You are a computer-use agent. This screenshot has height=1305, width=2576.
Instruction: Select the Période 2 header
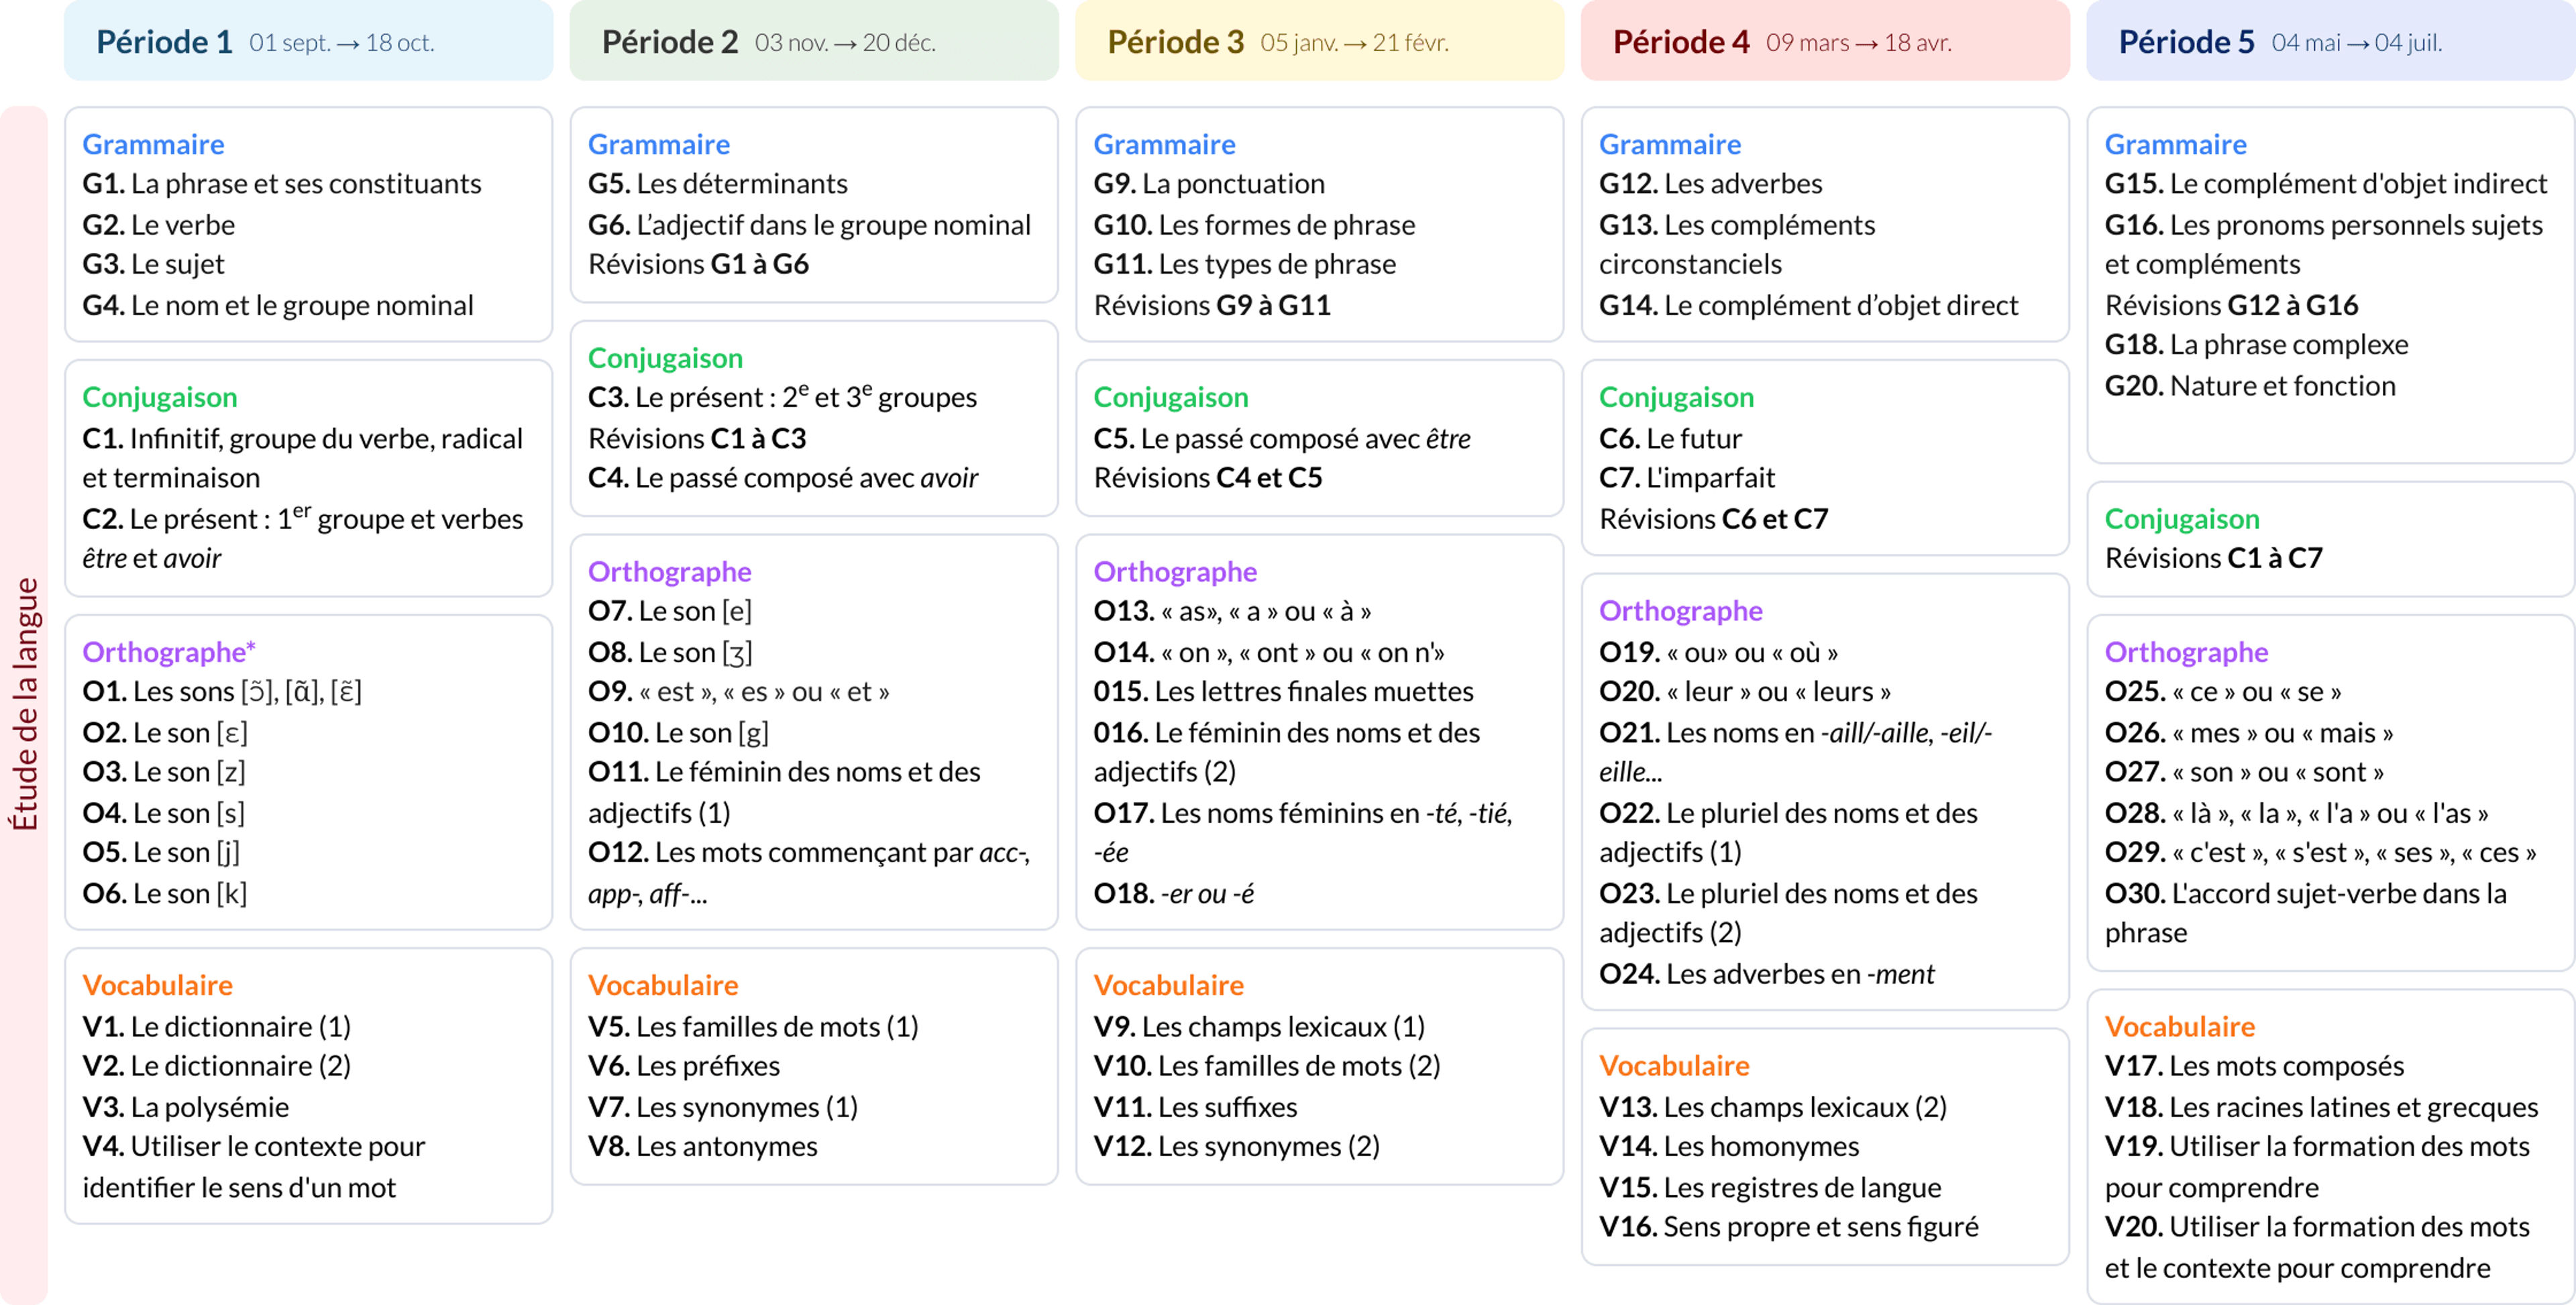pos(813,42)
